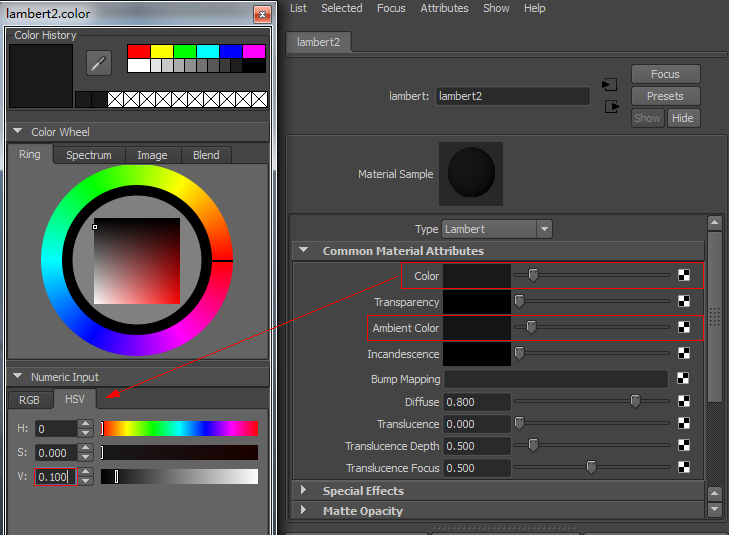Open texture map button for Color
This screenshot has width=729, height=535.
click(x=684, y=275)
